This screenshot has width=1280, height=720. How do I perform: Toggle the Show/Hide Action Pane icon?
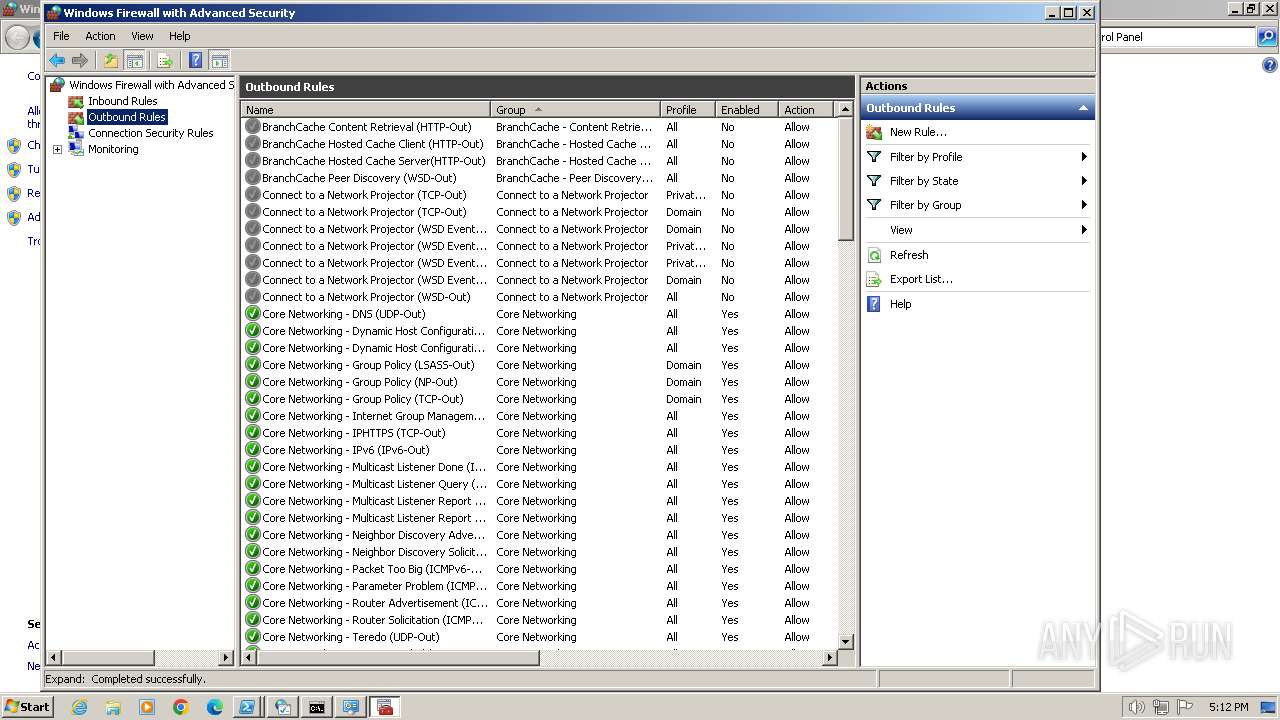click(219, 61)
